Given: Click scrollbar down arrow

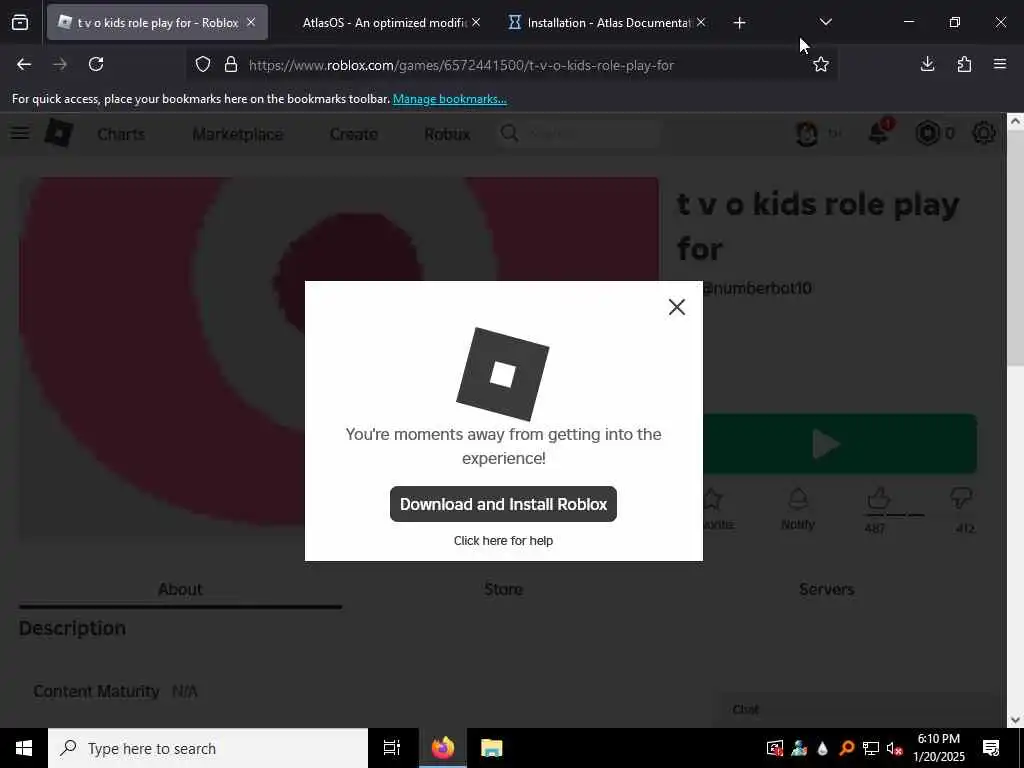Looking at the screenshot, I should click(x=1015, y=720).
